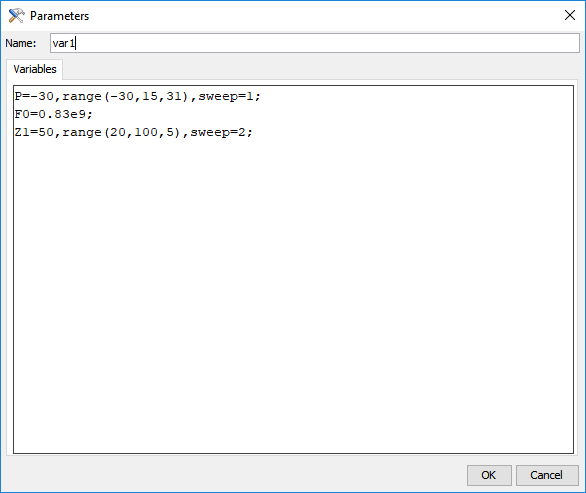Click the Z1=50 text in third line

34,132
